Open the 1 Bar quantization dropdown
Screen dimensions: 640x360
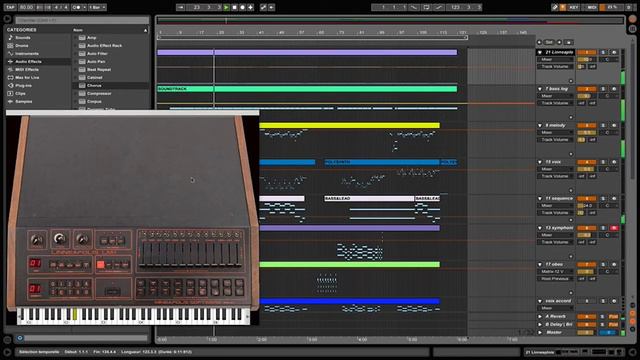[97, 7]
